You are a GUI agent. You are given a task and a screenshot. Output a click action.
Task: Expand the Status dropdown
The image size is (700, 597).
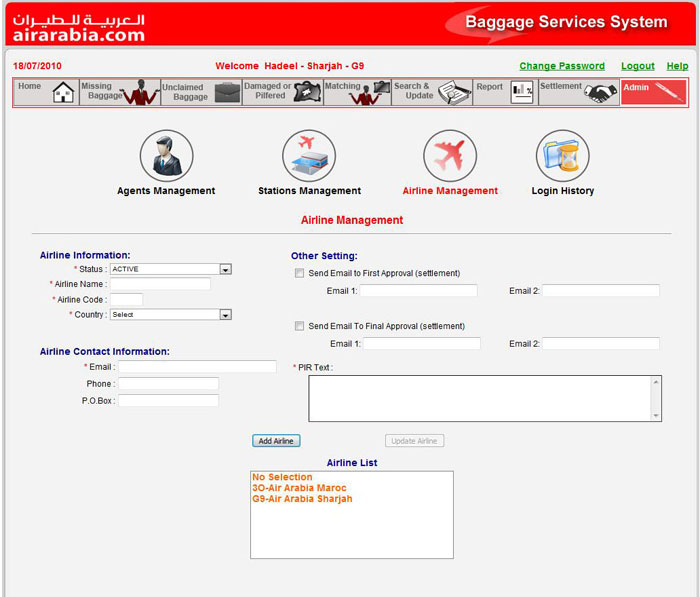point(225,269)
